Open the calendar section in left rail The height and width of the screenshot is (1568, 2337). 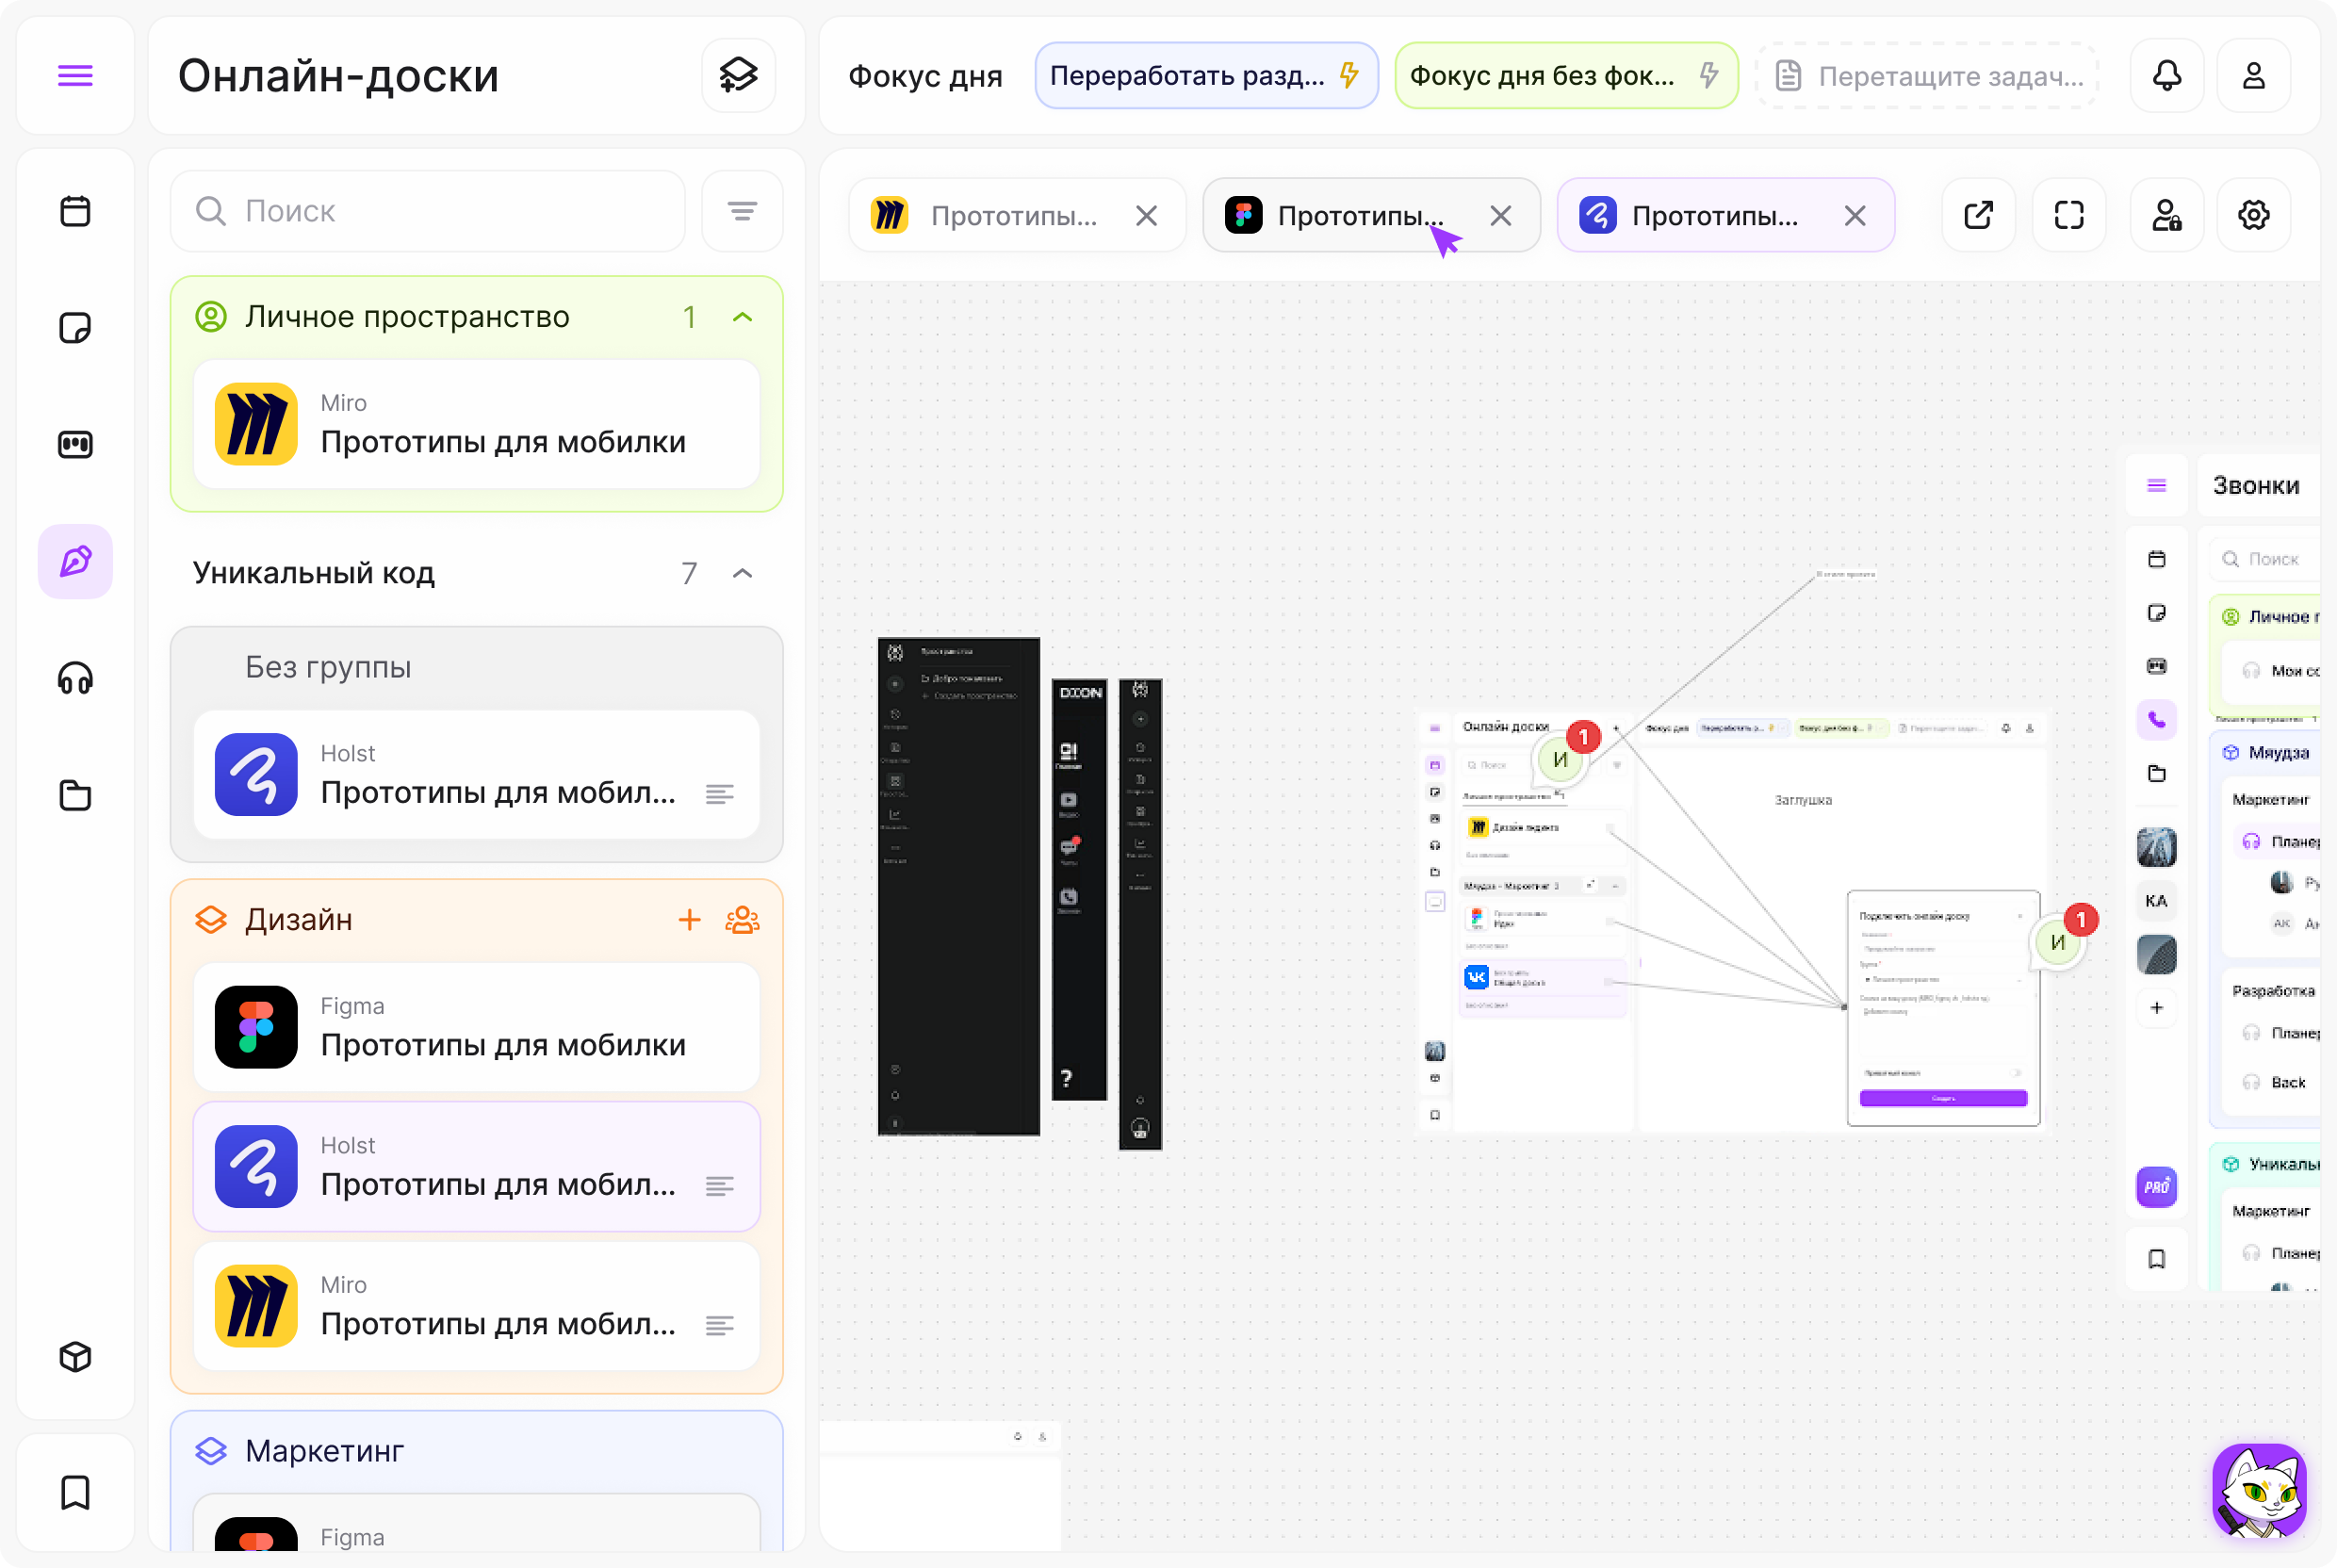(75, 211)
